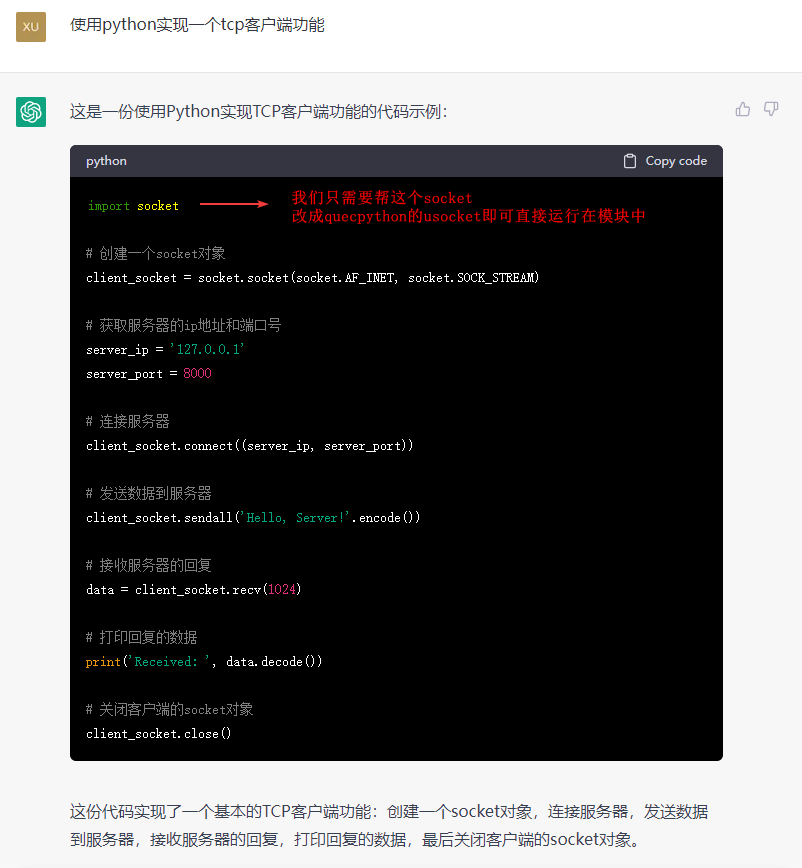This screenshot has width=802, height=868.
Task: Click the red server_port value 8000
Action: (198, 373)
